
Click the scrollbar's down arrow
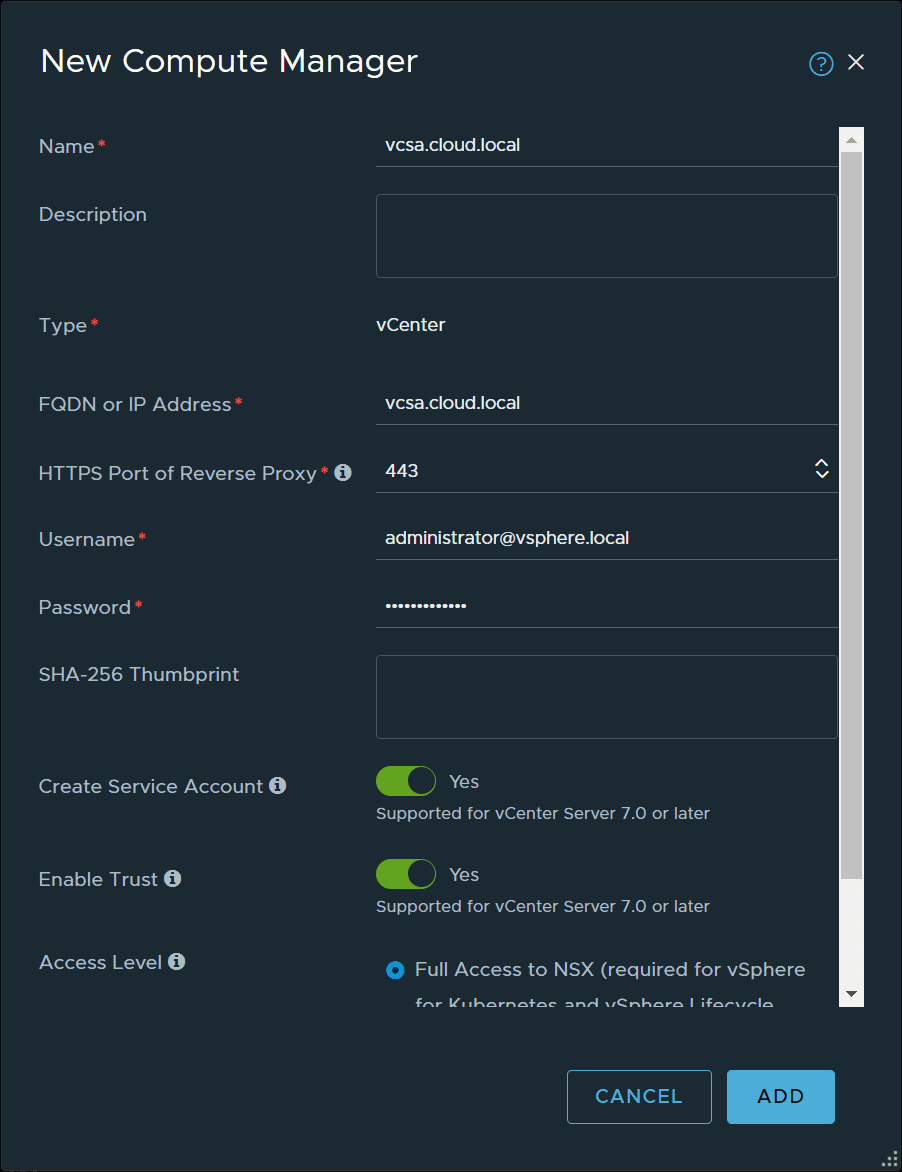[x=849, y=993]
